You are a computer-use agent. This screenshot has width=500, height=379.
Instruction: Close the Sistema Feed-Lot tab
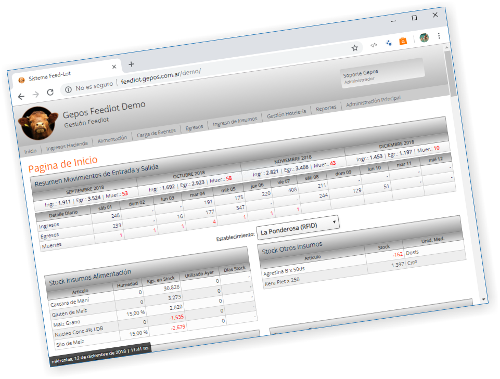(x=114, y=67)
